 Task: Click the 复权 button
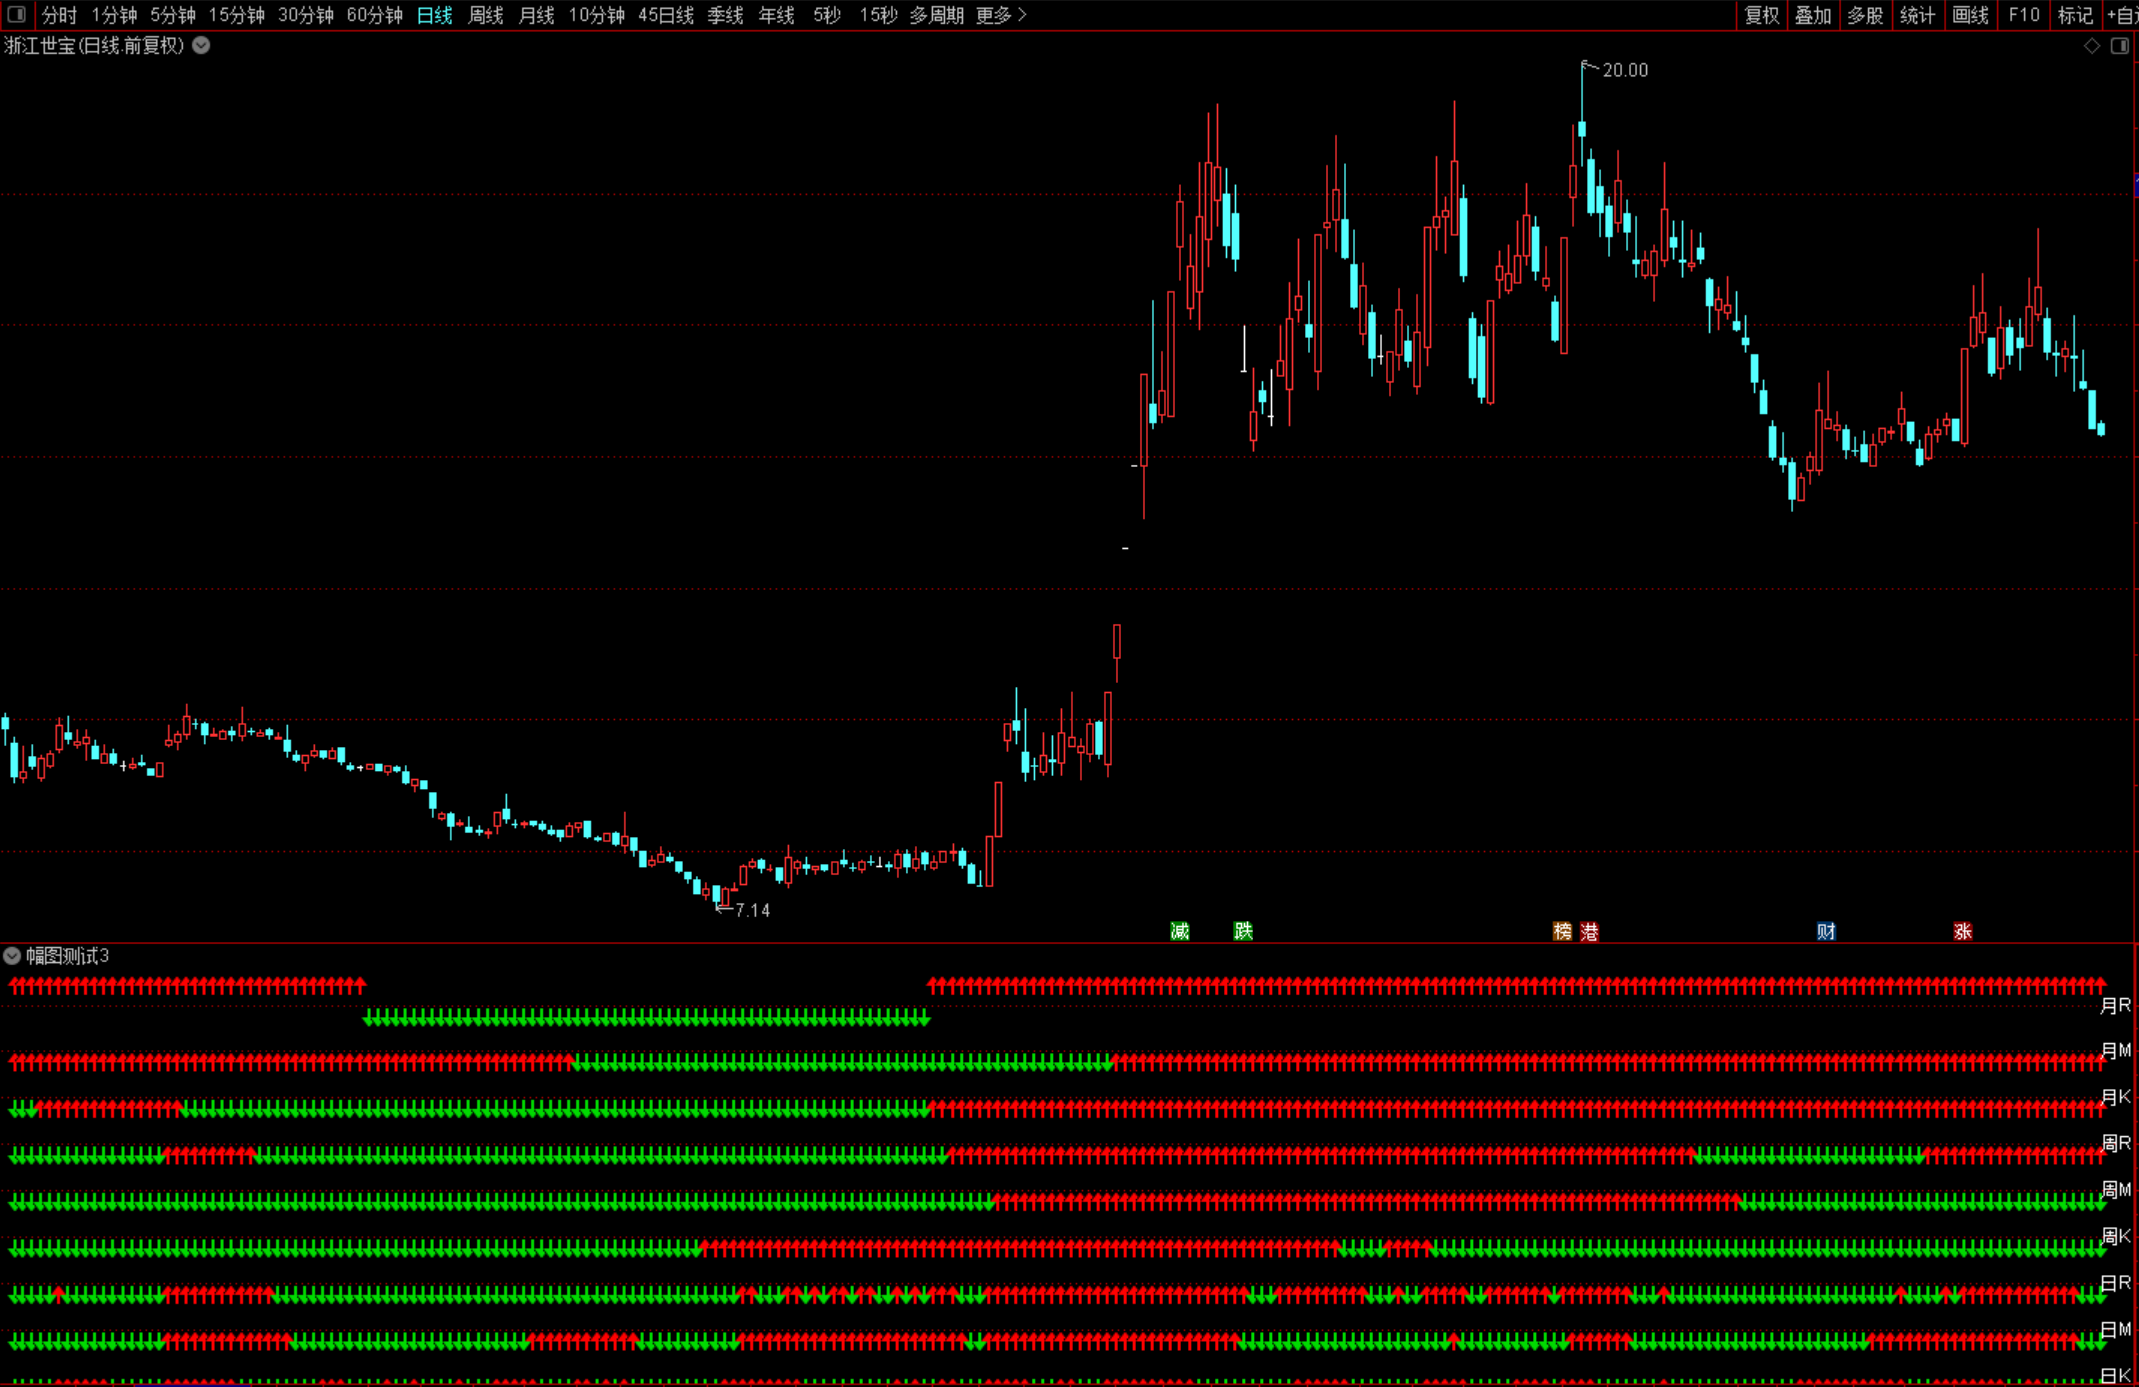coord(1761,15)
